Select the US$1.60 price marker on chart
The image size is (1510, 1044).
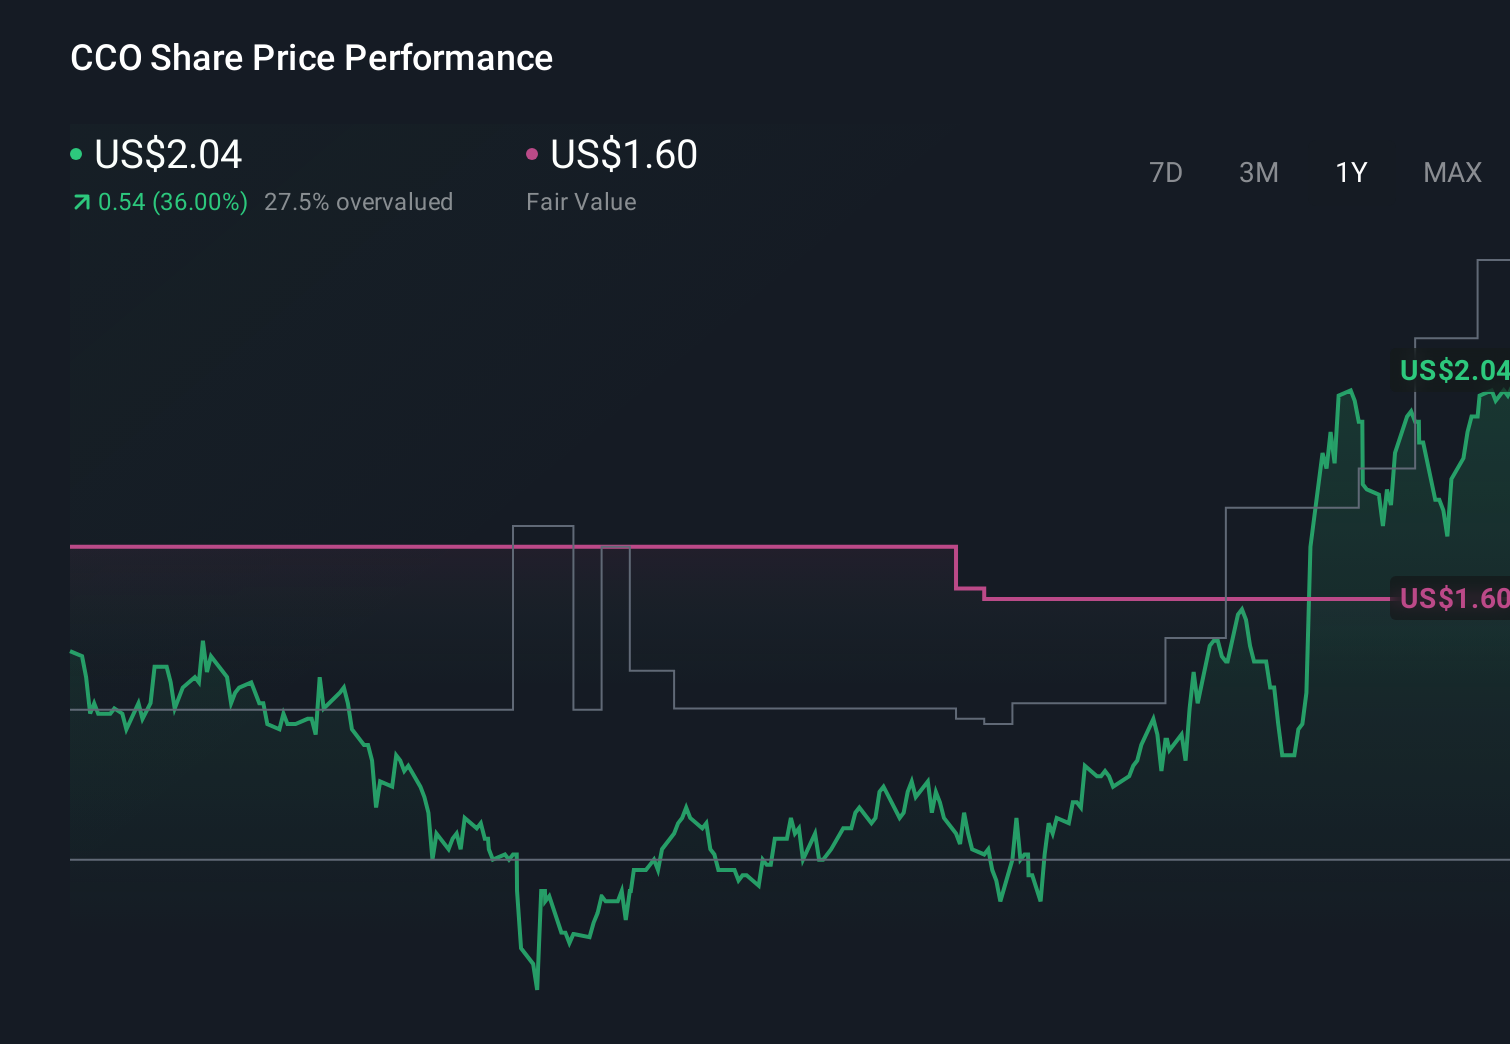pos(1452,599)
